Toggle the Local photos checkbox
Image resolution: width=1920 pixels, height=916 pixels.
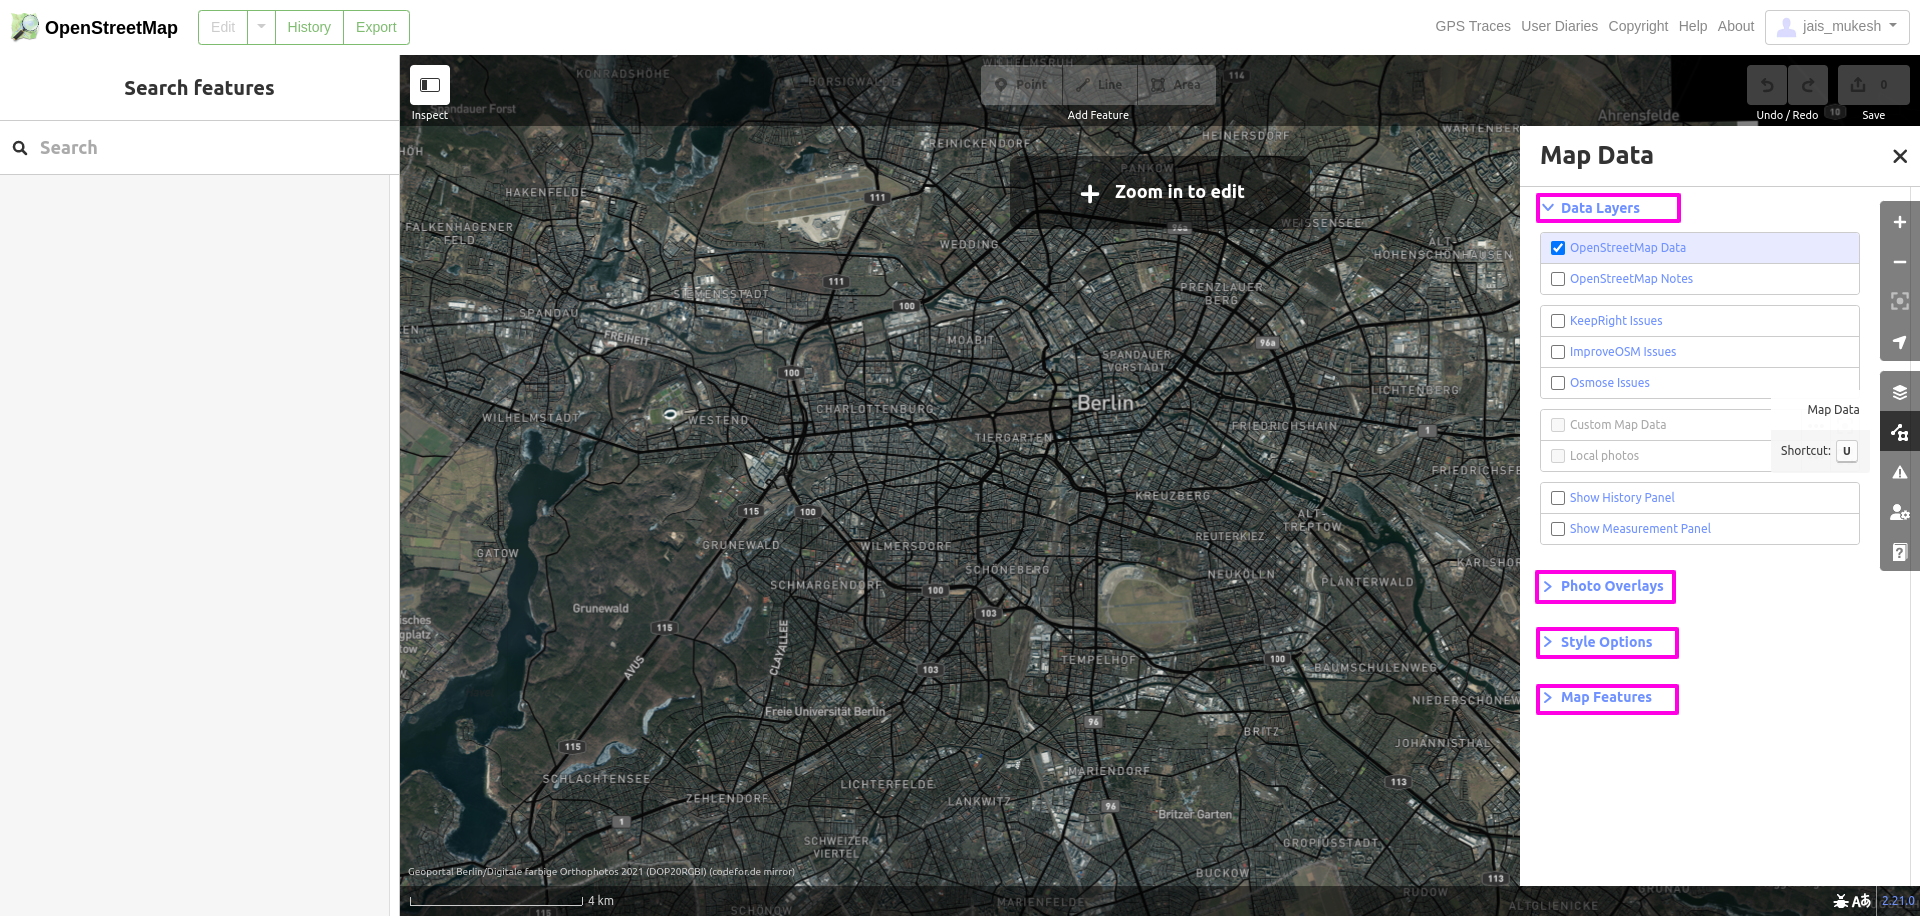pyautogui.click(x=1558, y=456)
